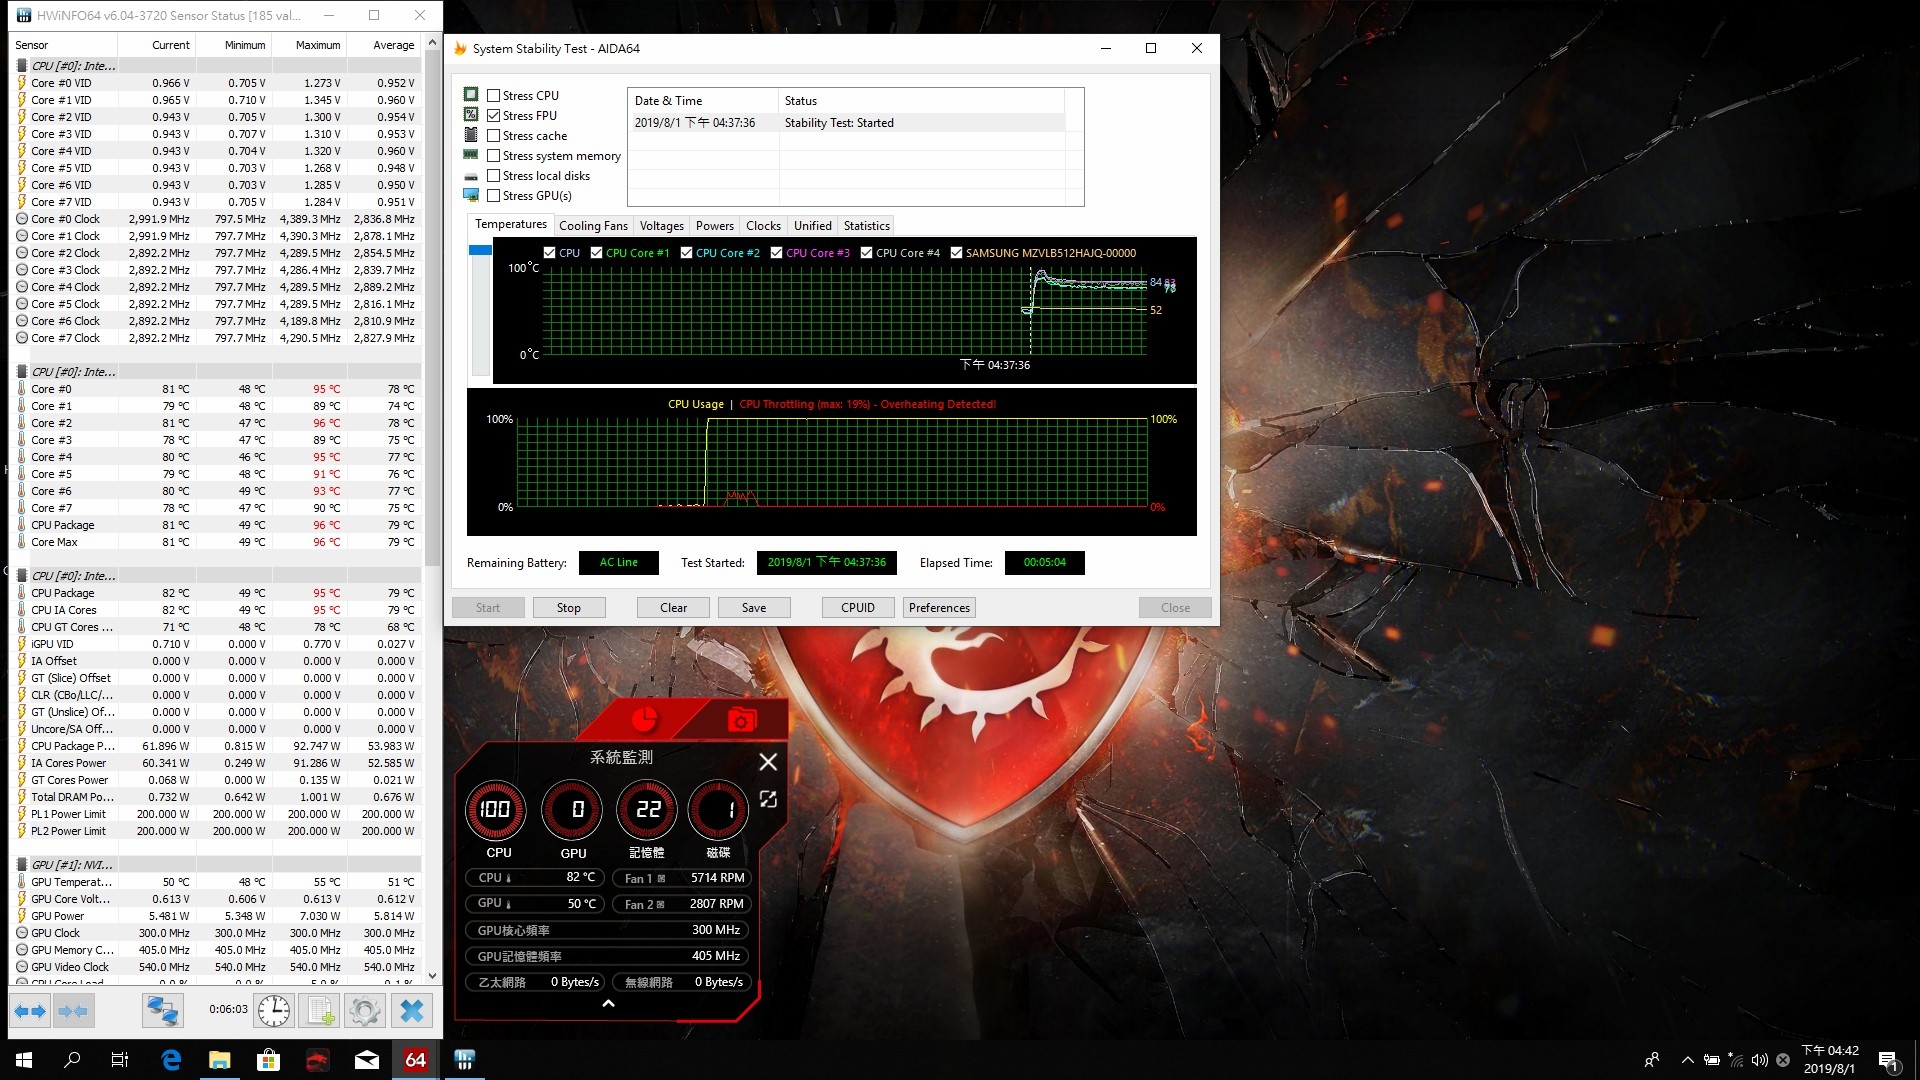Viewport: 1920px width, 1080px height.
Task: Open File Explorer from taskbar
Action: tap(220, 1060)
